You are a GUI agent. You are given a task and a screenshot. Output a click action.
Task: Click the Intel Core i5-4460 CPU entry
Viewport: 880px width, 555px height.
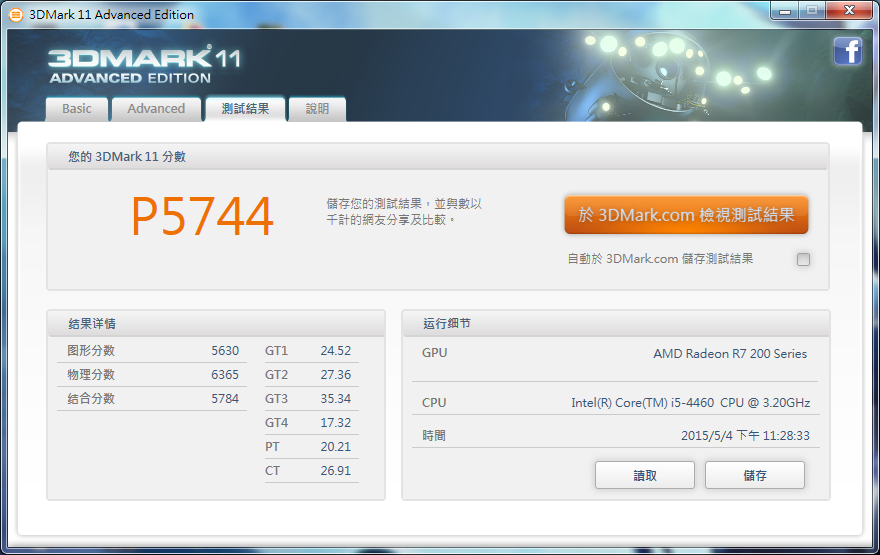pyautogui.click(x=690, y=403)
